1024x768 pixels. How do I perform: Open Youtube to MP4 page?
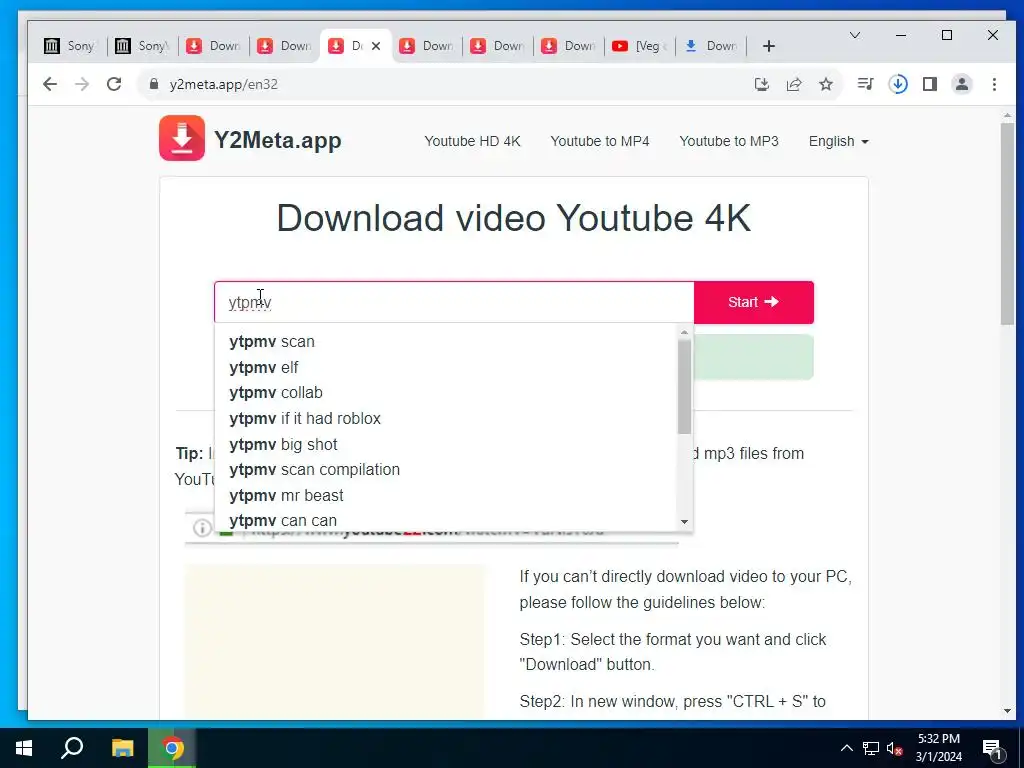(600, 141)
